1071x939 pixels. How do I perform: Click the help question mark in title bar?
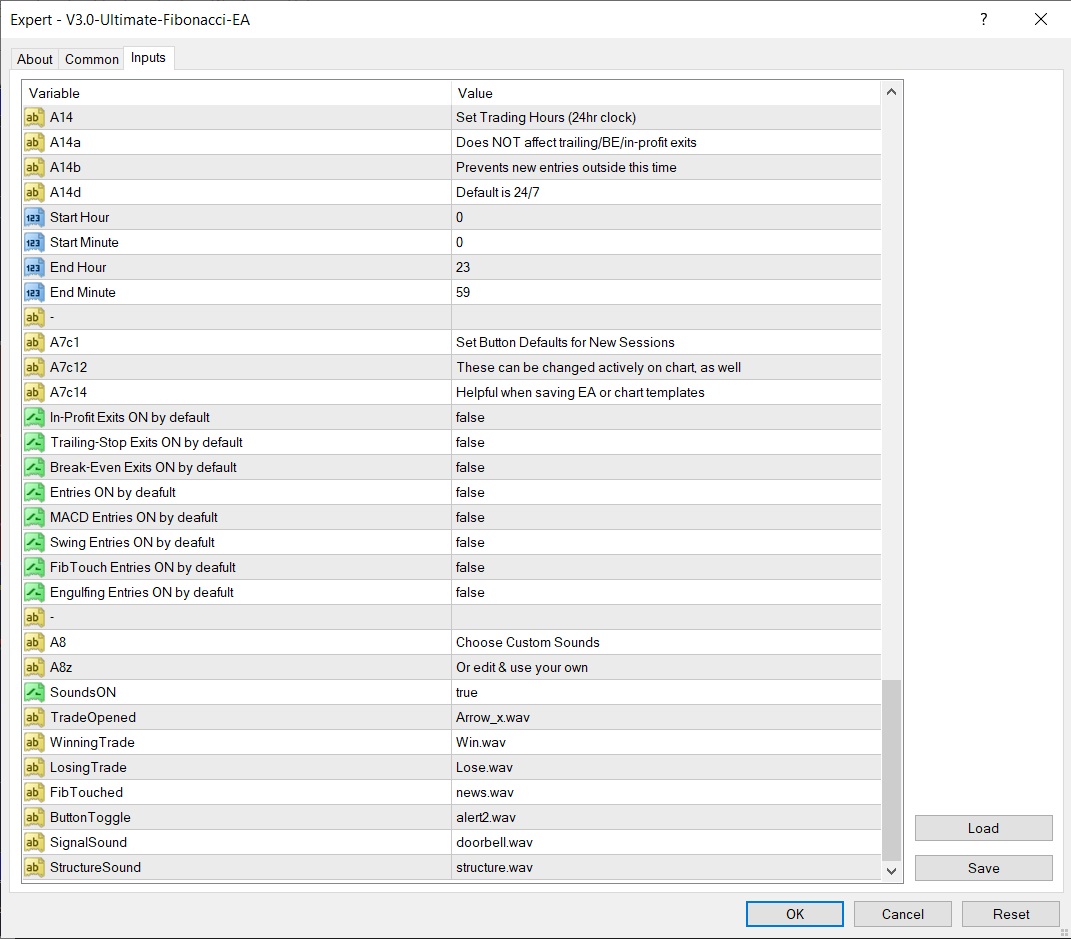point(983,19)
